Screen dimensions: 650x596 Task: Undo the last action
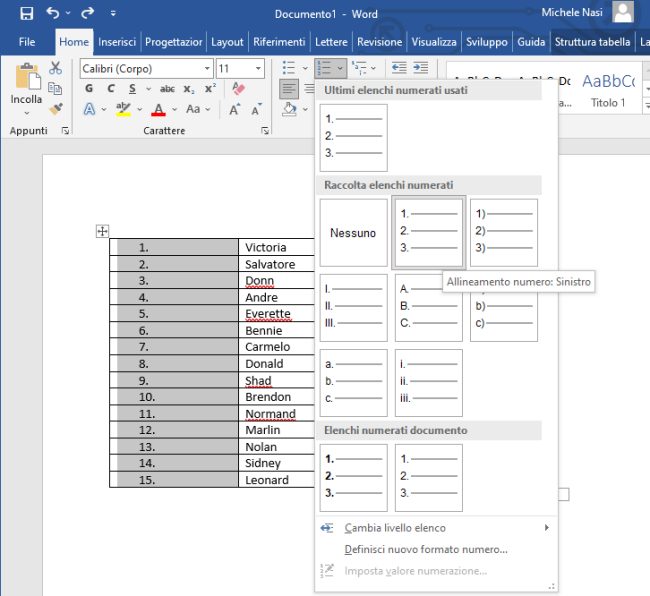53,13
